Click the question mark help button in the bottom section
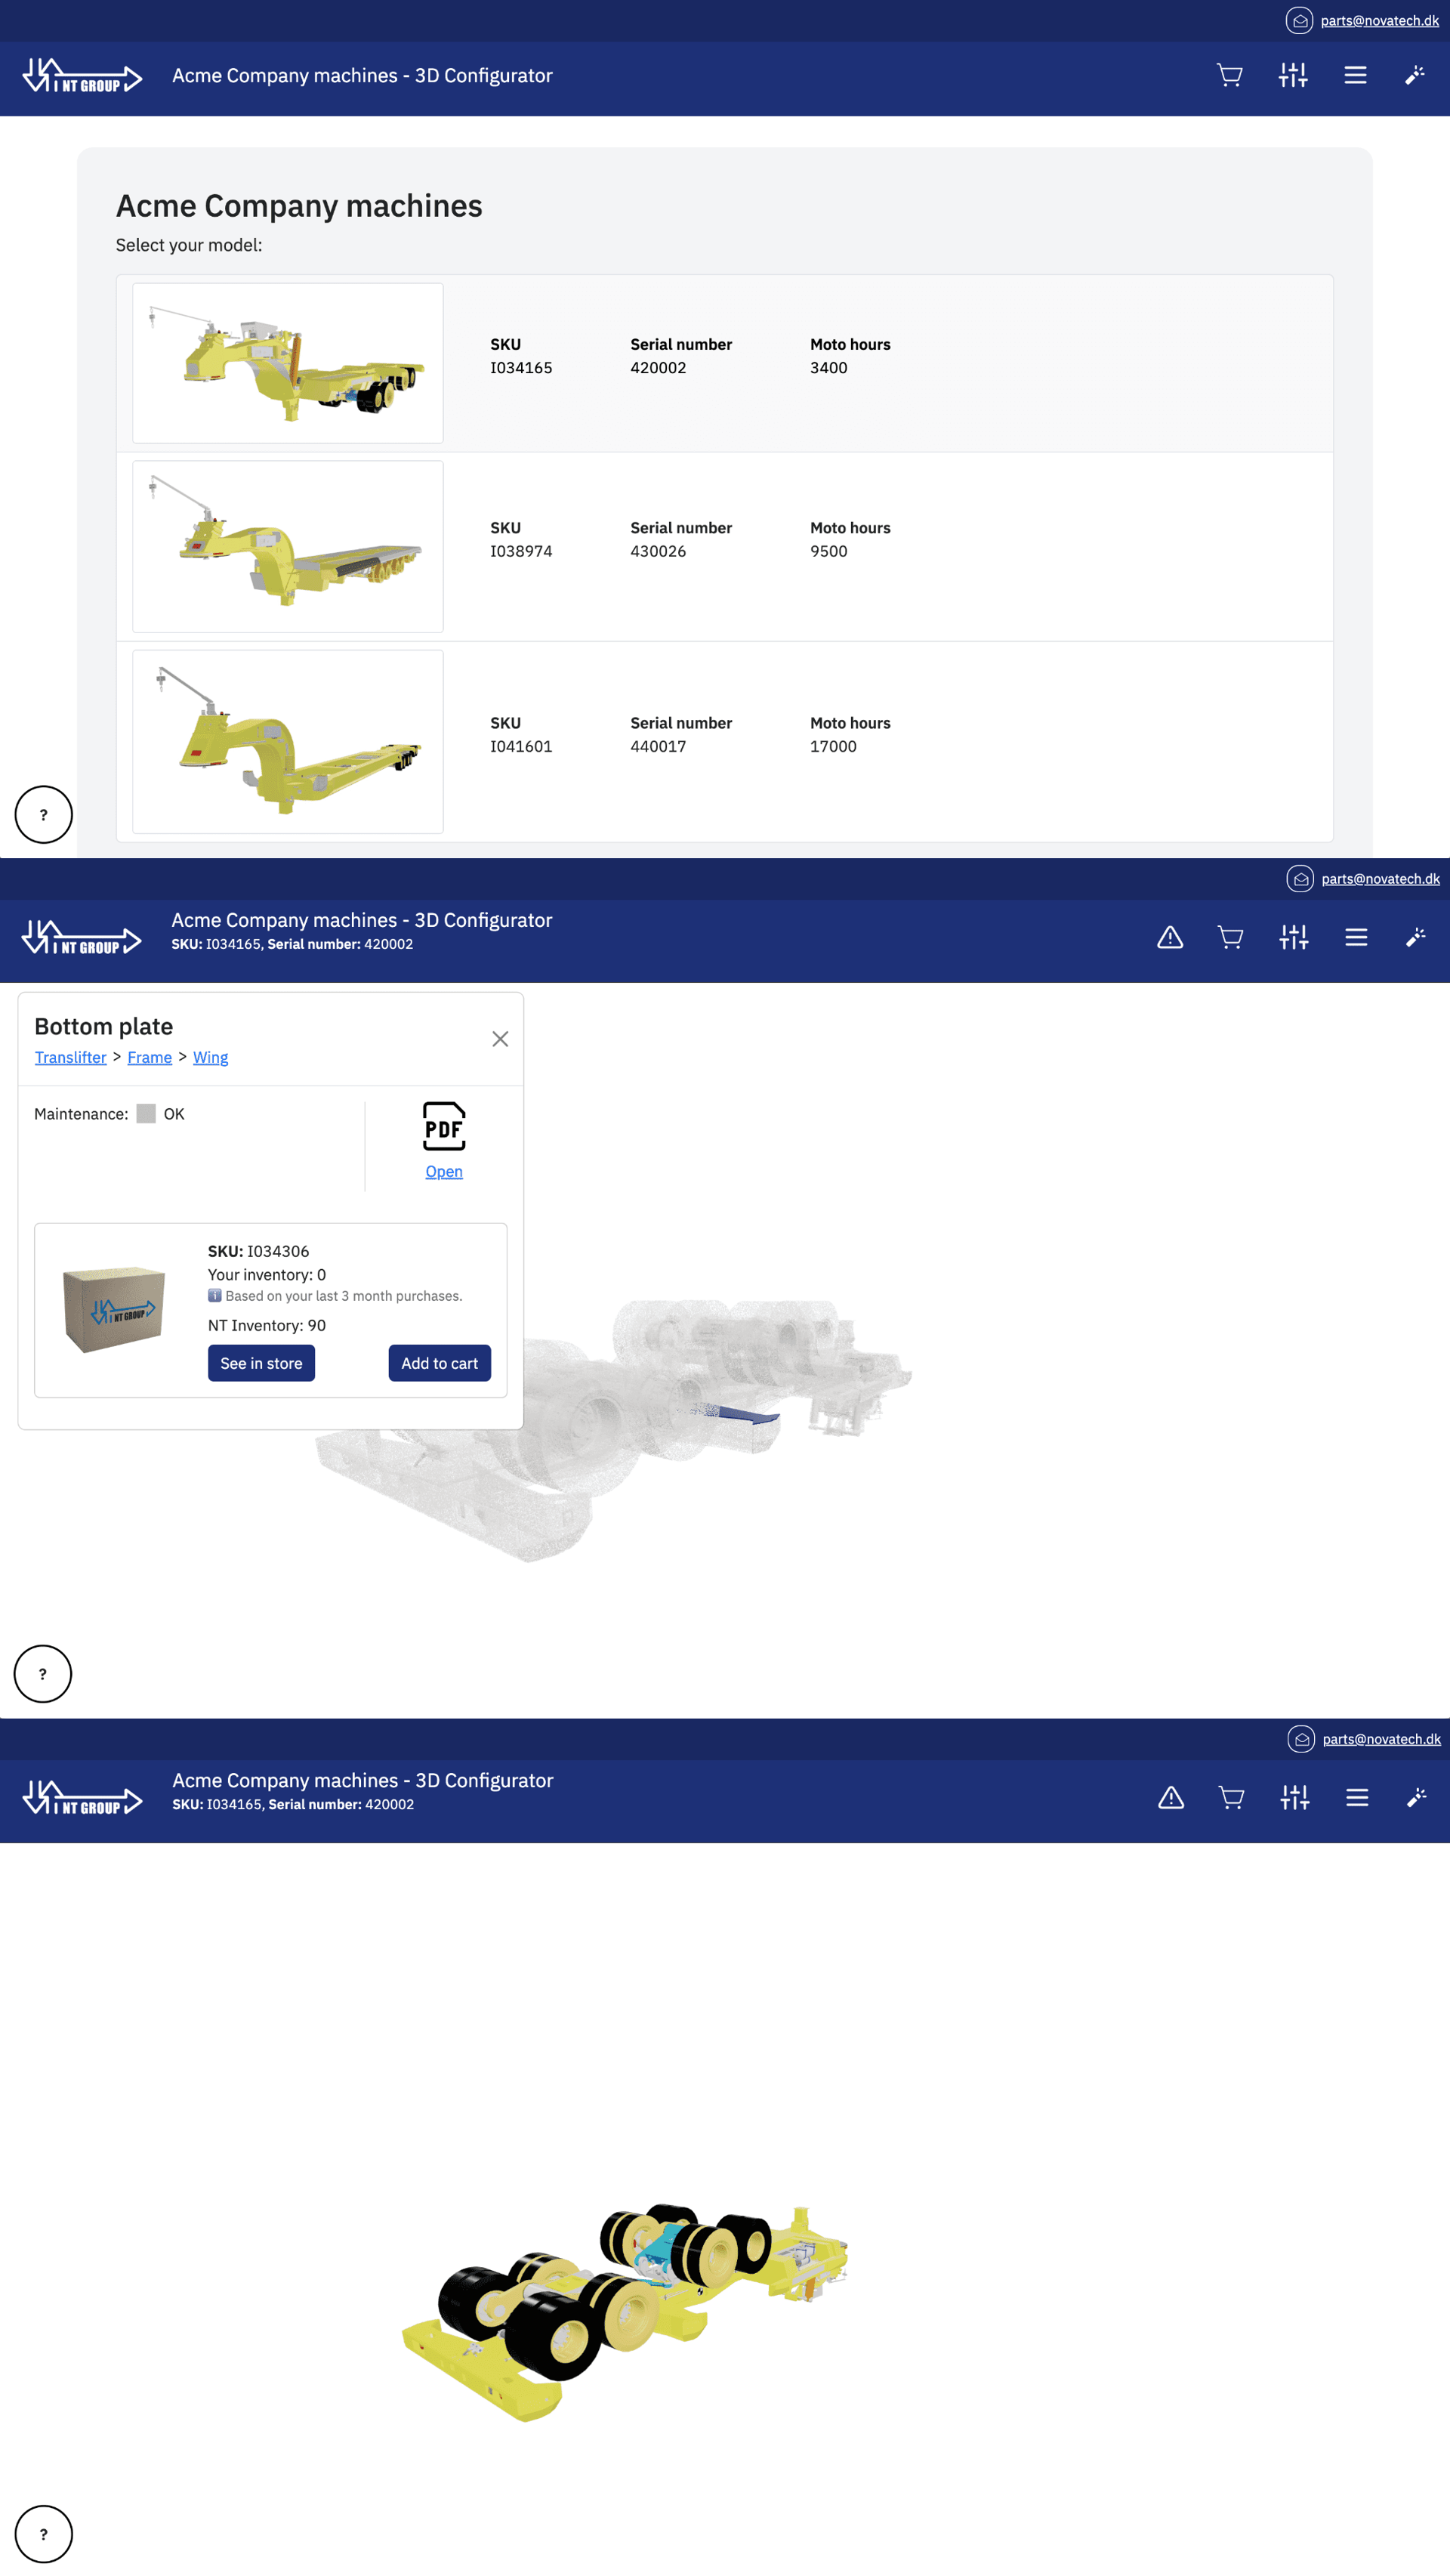 point(43,2533)
